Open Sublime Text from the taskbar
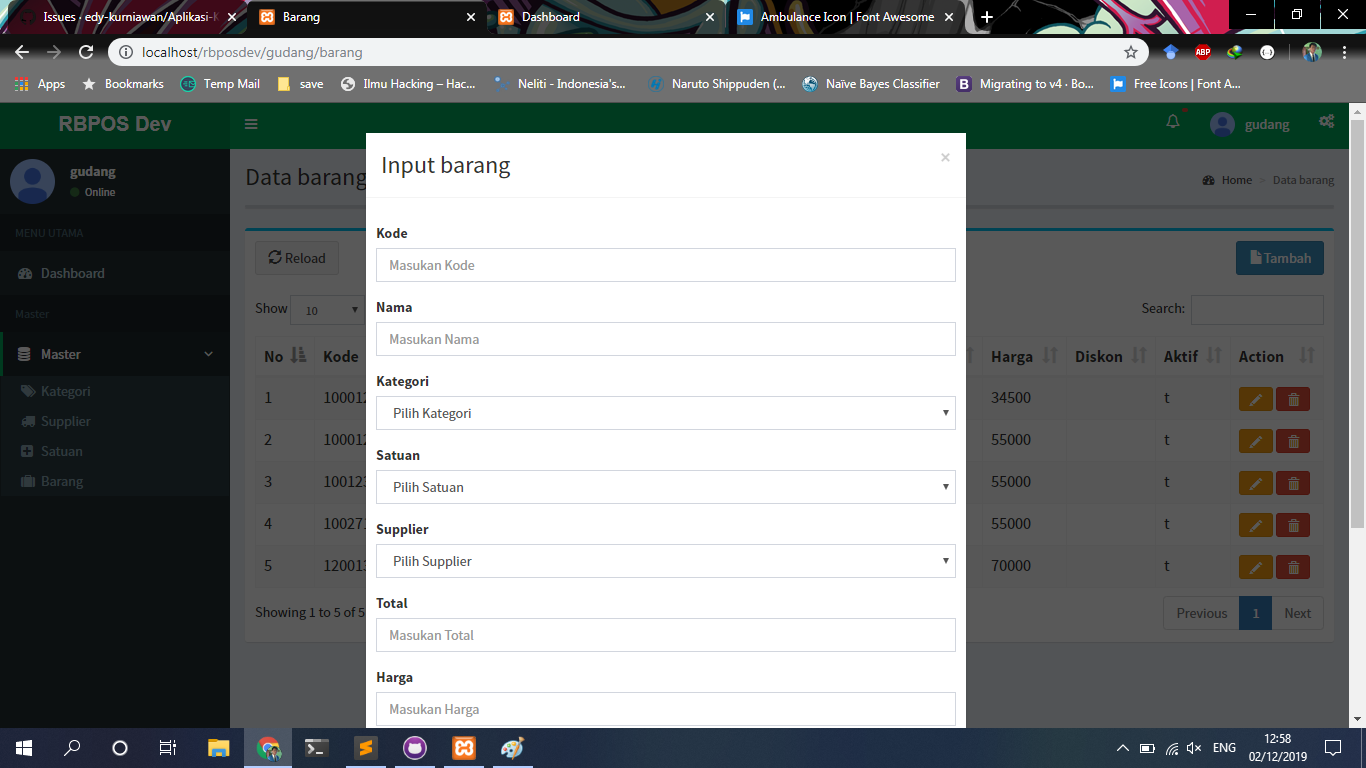The height and width of the screenshot is (768, 1366). pos(365,748)
